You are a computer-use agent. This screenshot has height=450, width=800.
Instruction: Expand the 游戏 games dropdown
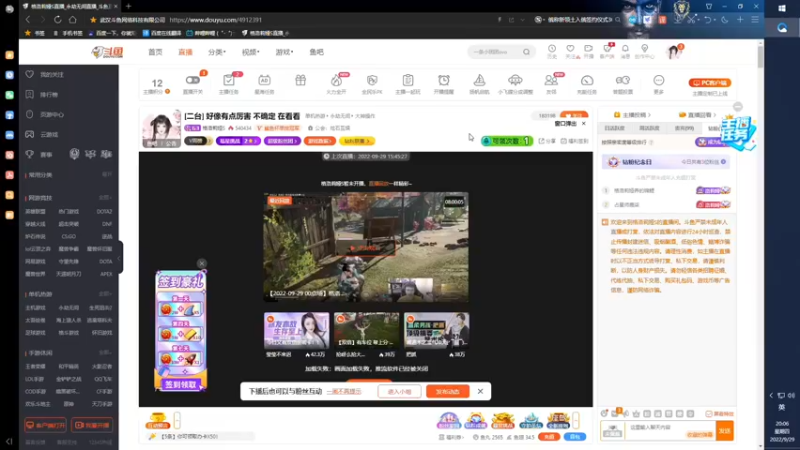coord(284,52)
